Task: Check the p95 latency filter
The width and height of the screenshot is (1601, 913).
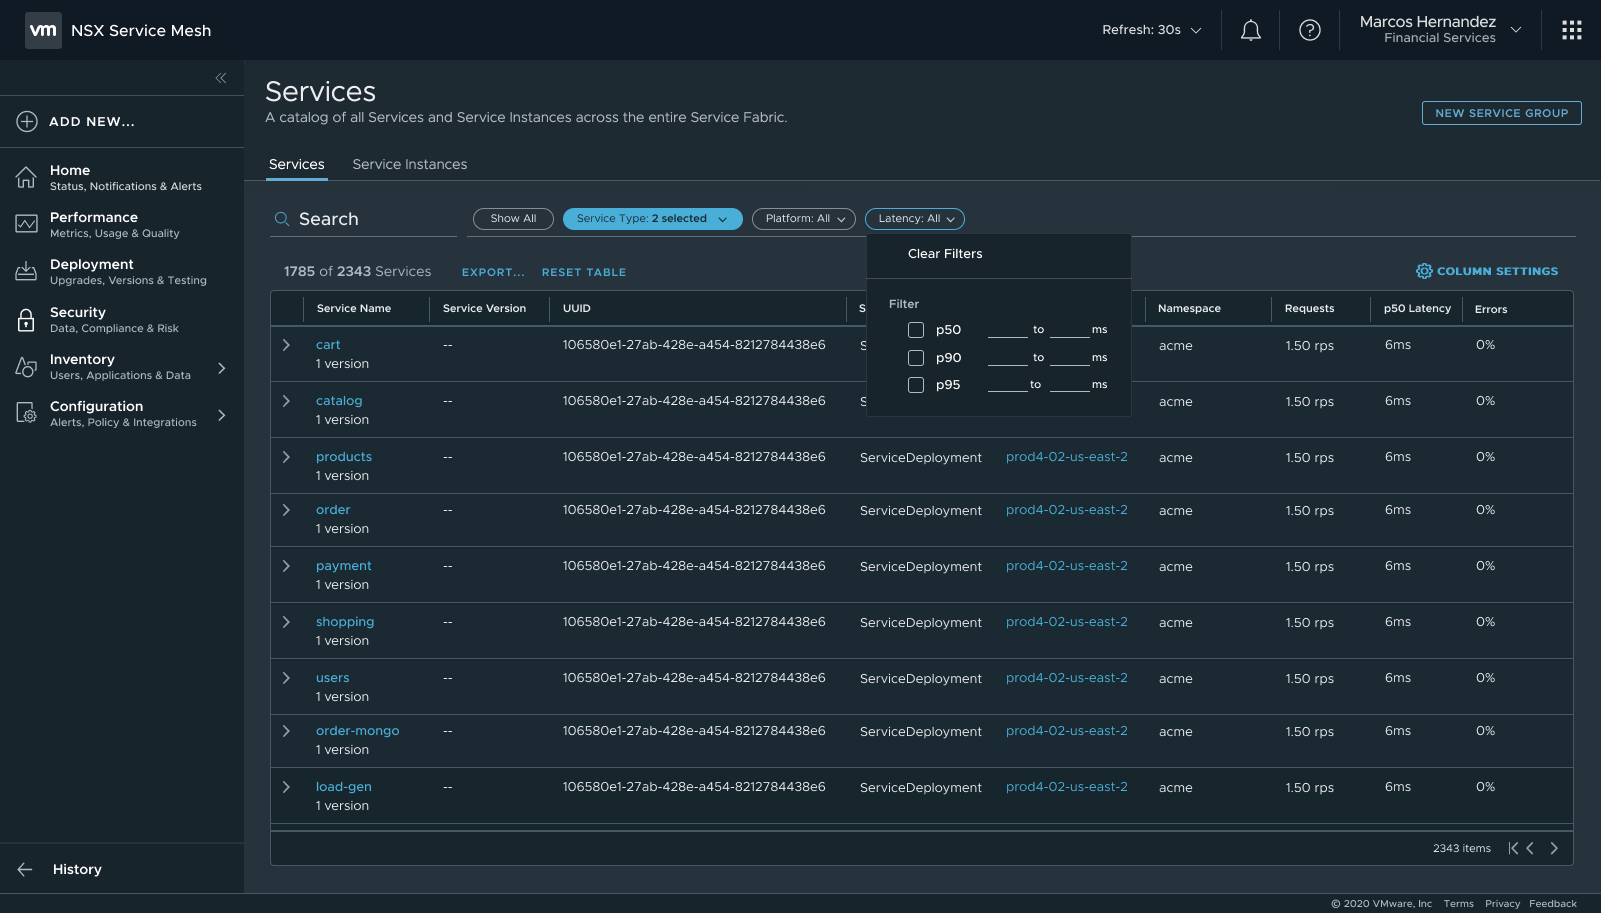Action: tap(916, 385)
